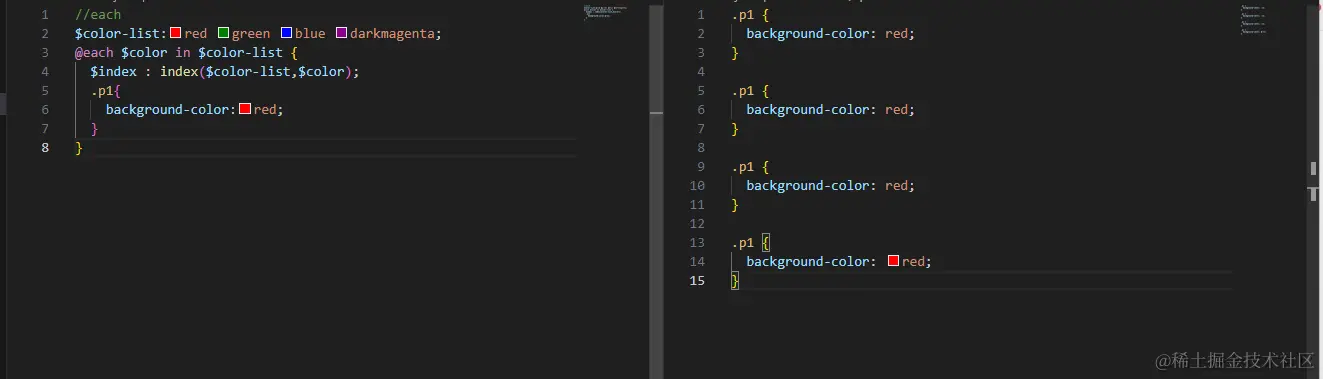The image size is (1323, 379).
Task: Click ".p1{" selector in the SCSS editor
Action: click(106, 90)
